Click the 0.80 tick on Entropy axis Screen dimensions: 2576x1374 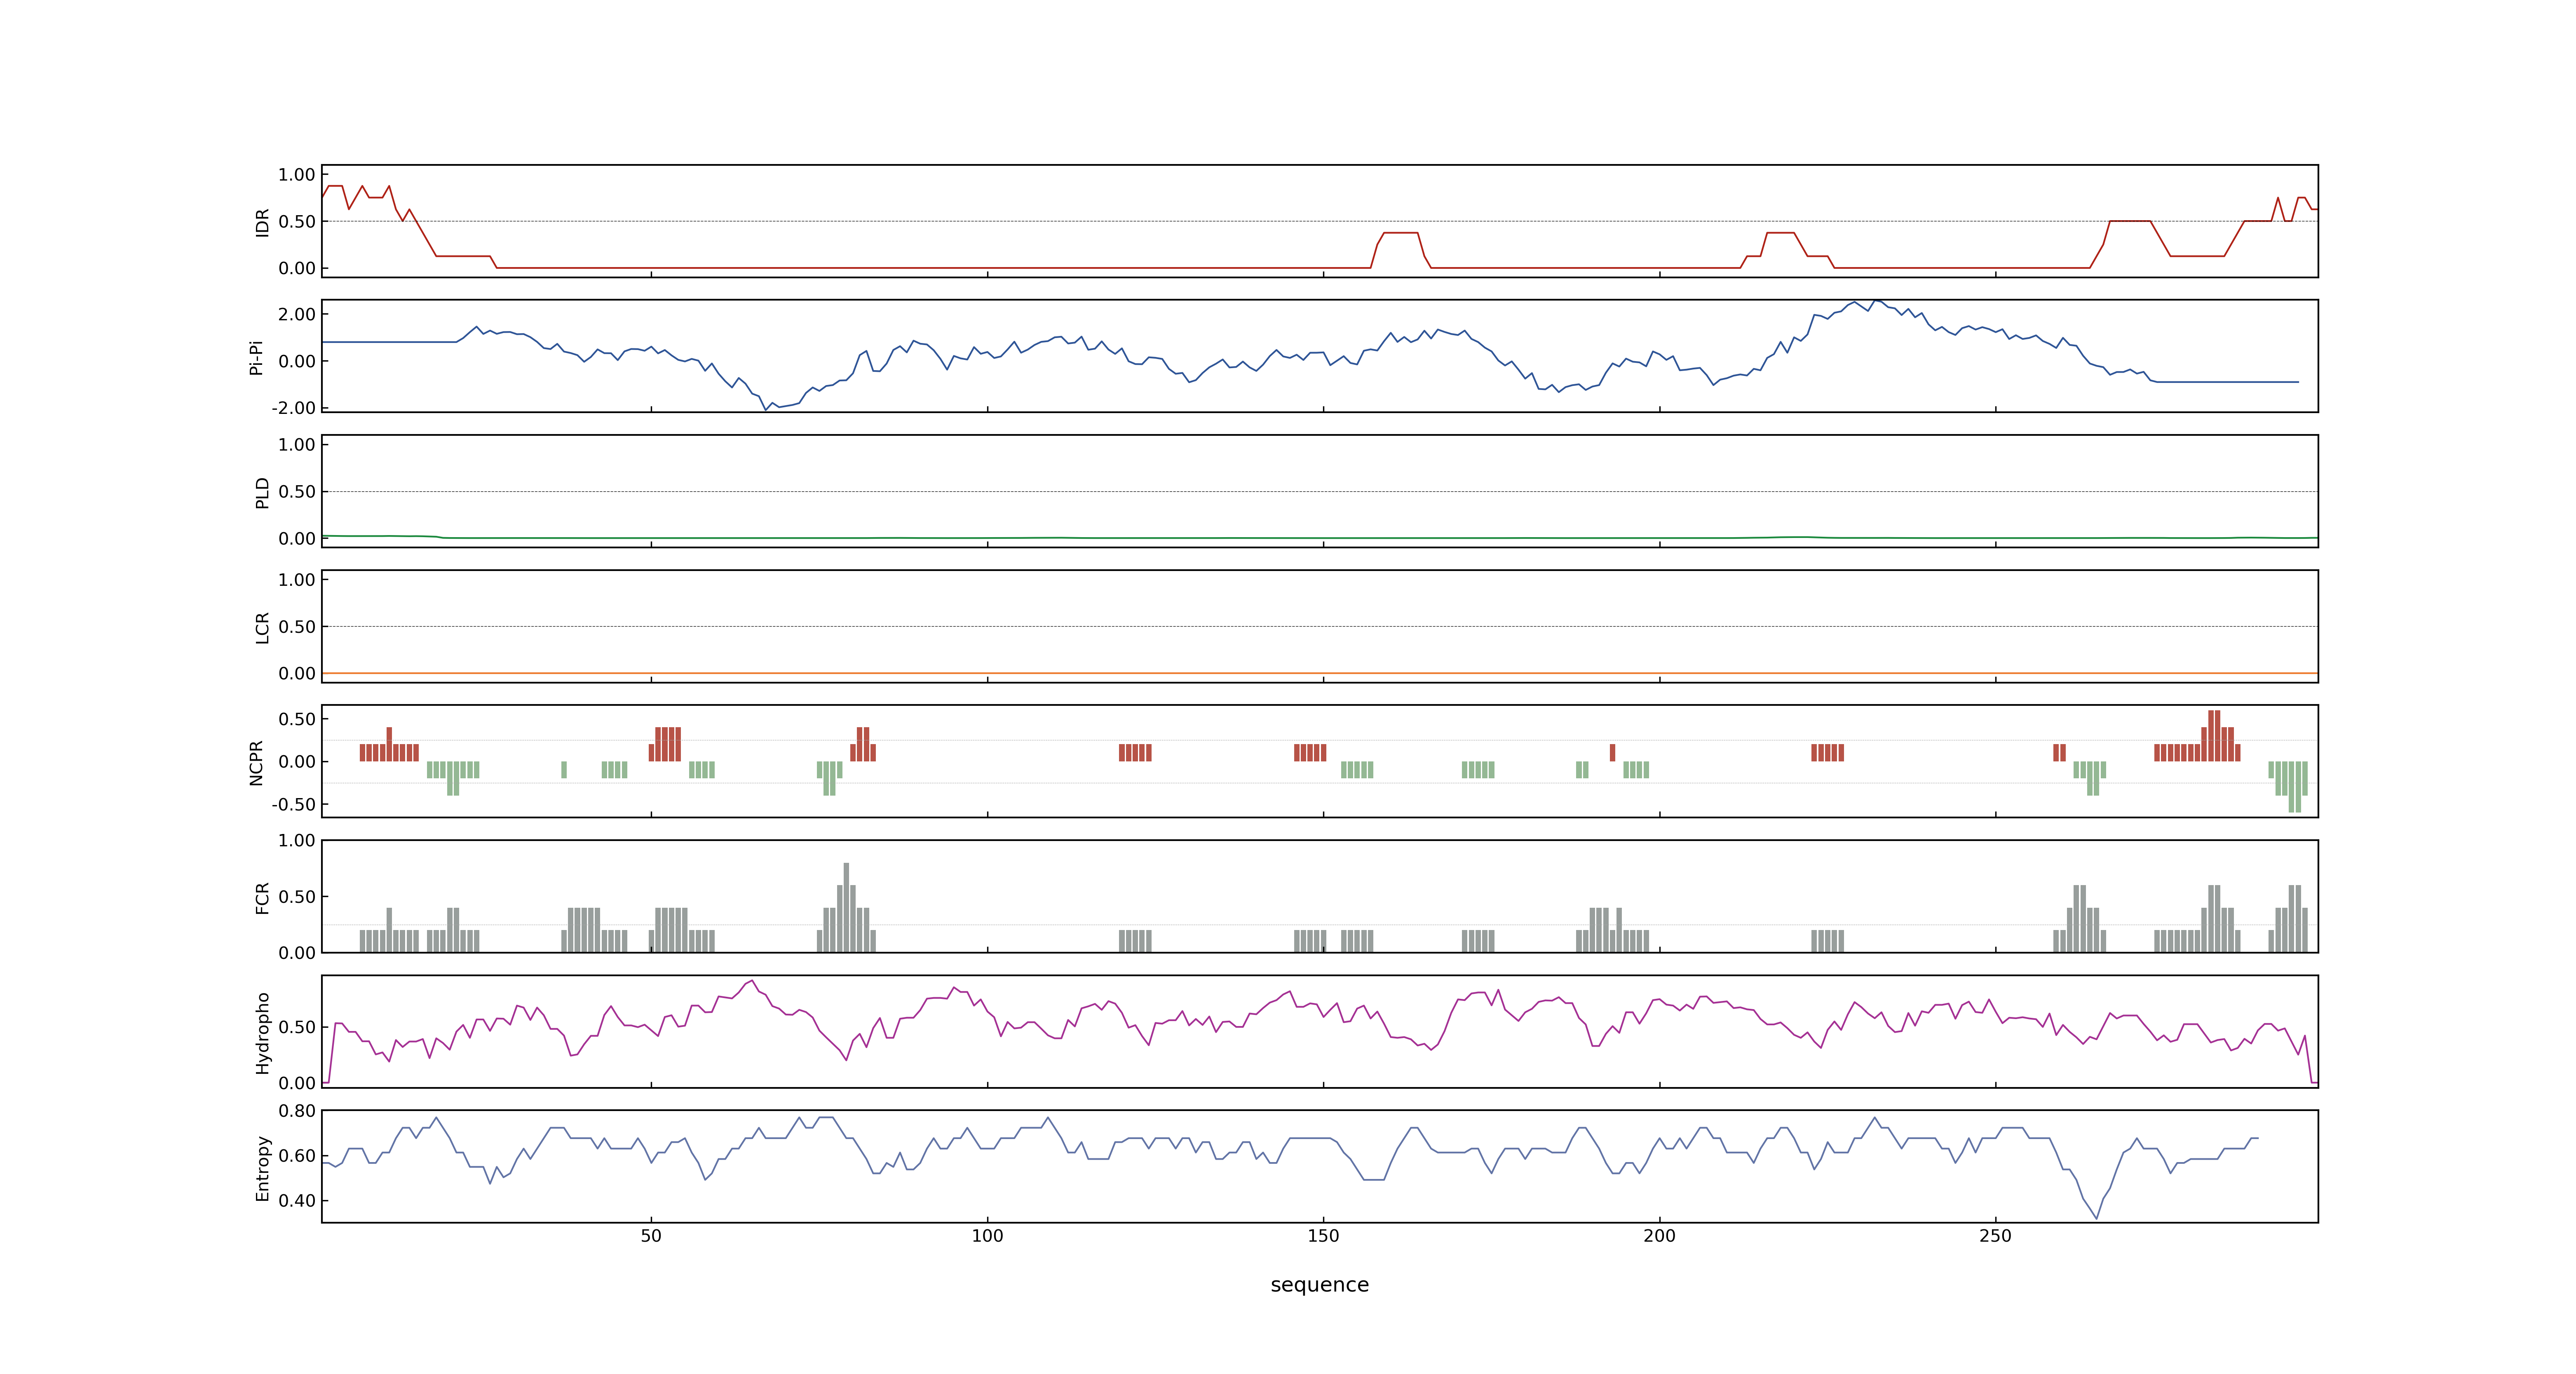[x=297, y=1111]
